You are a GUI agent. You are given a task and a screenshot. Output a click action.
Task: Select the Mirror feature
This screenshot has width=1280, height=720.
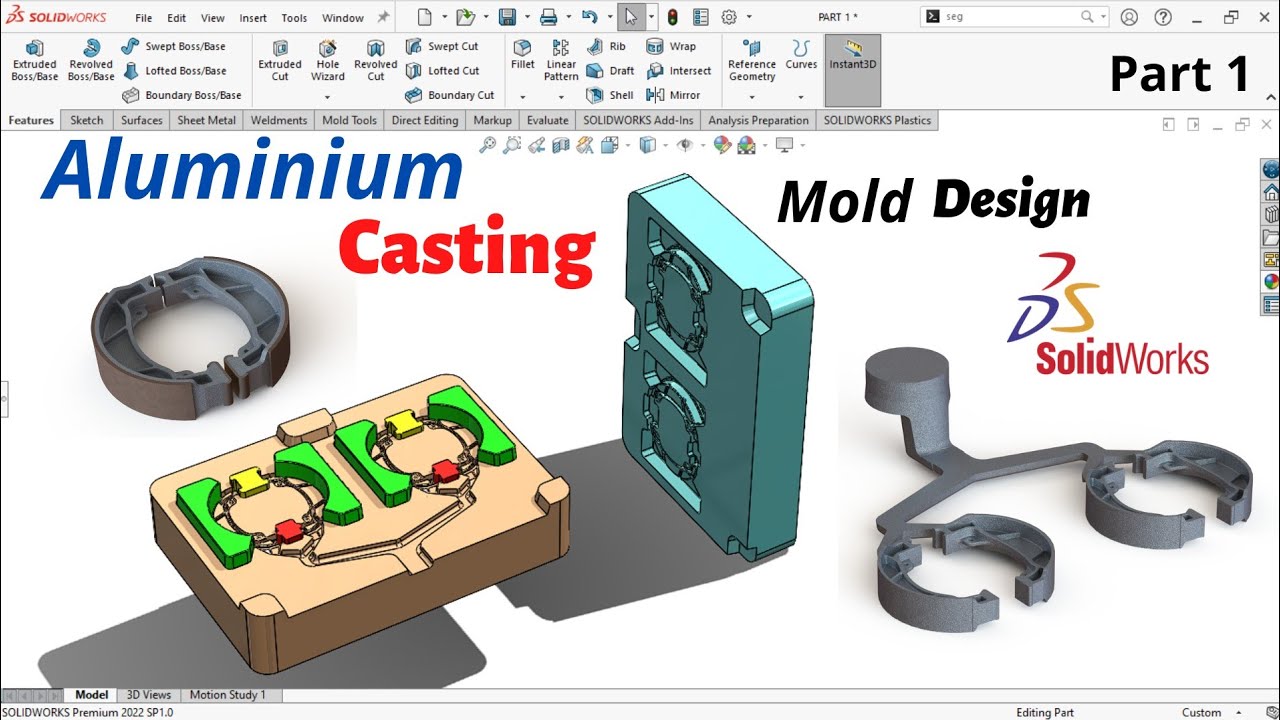coord(673,95)
